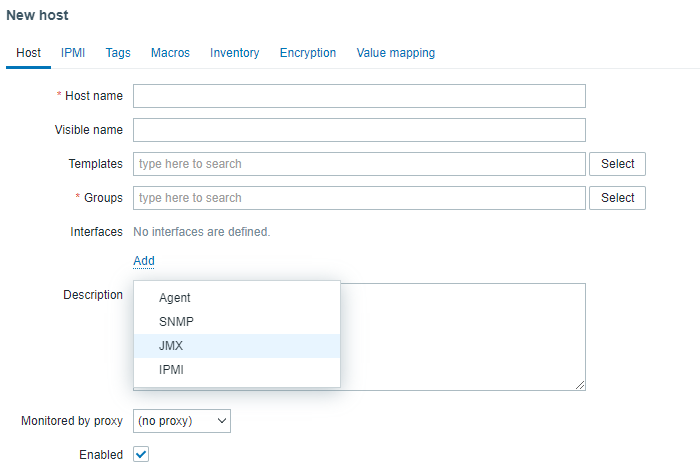Click the Groups search field
The height and width of the screenshot is (467, 700).
tap(359, 198)
